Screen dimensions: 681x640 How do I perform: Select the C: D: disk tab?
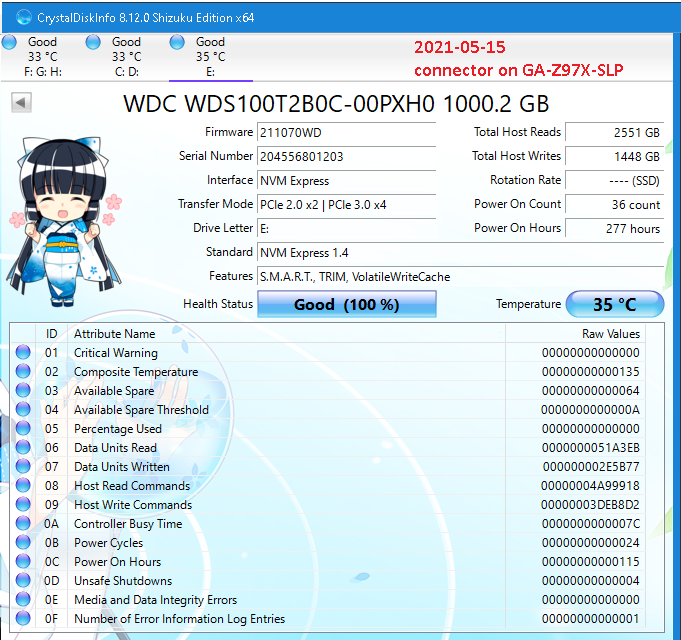coord(126,57)
